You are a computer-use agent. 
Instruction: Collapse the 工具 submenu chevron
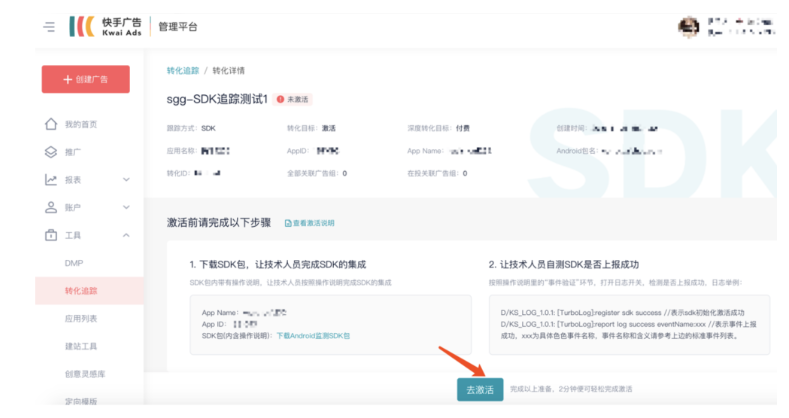(126, 235)
